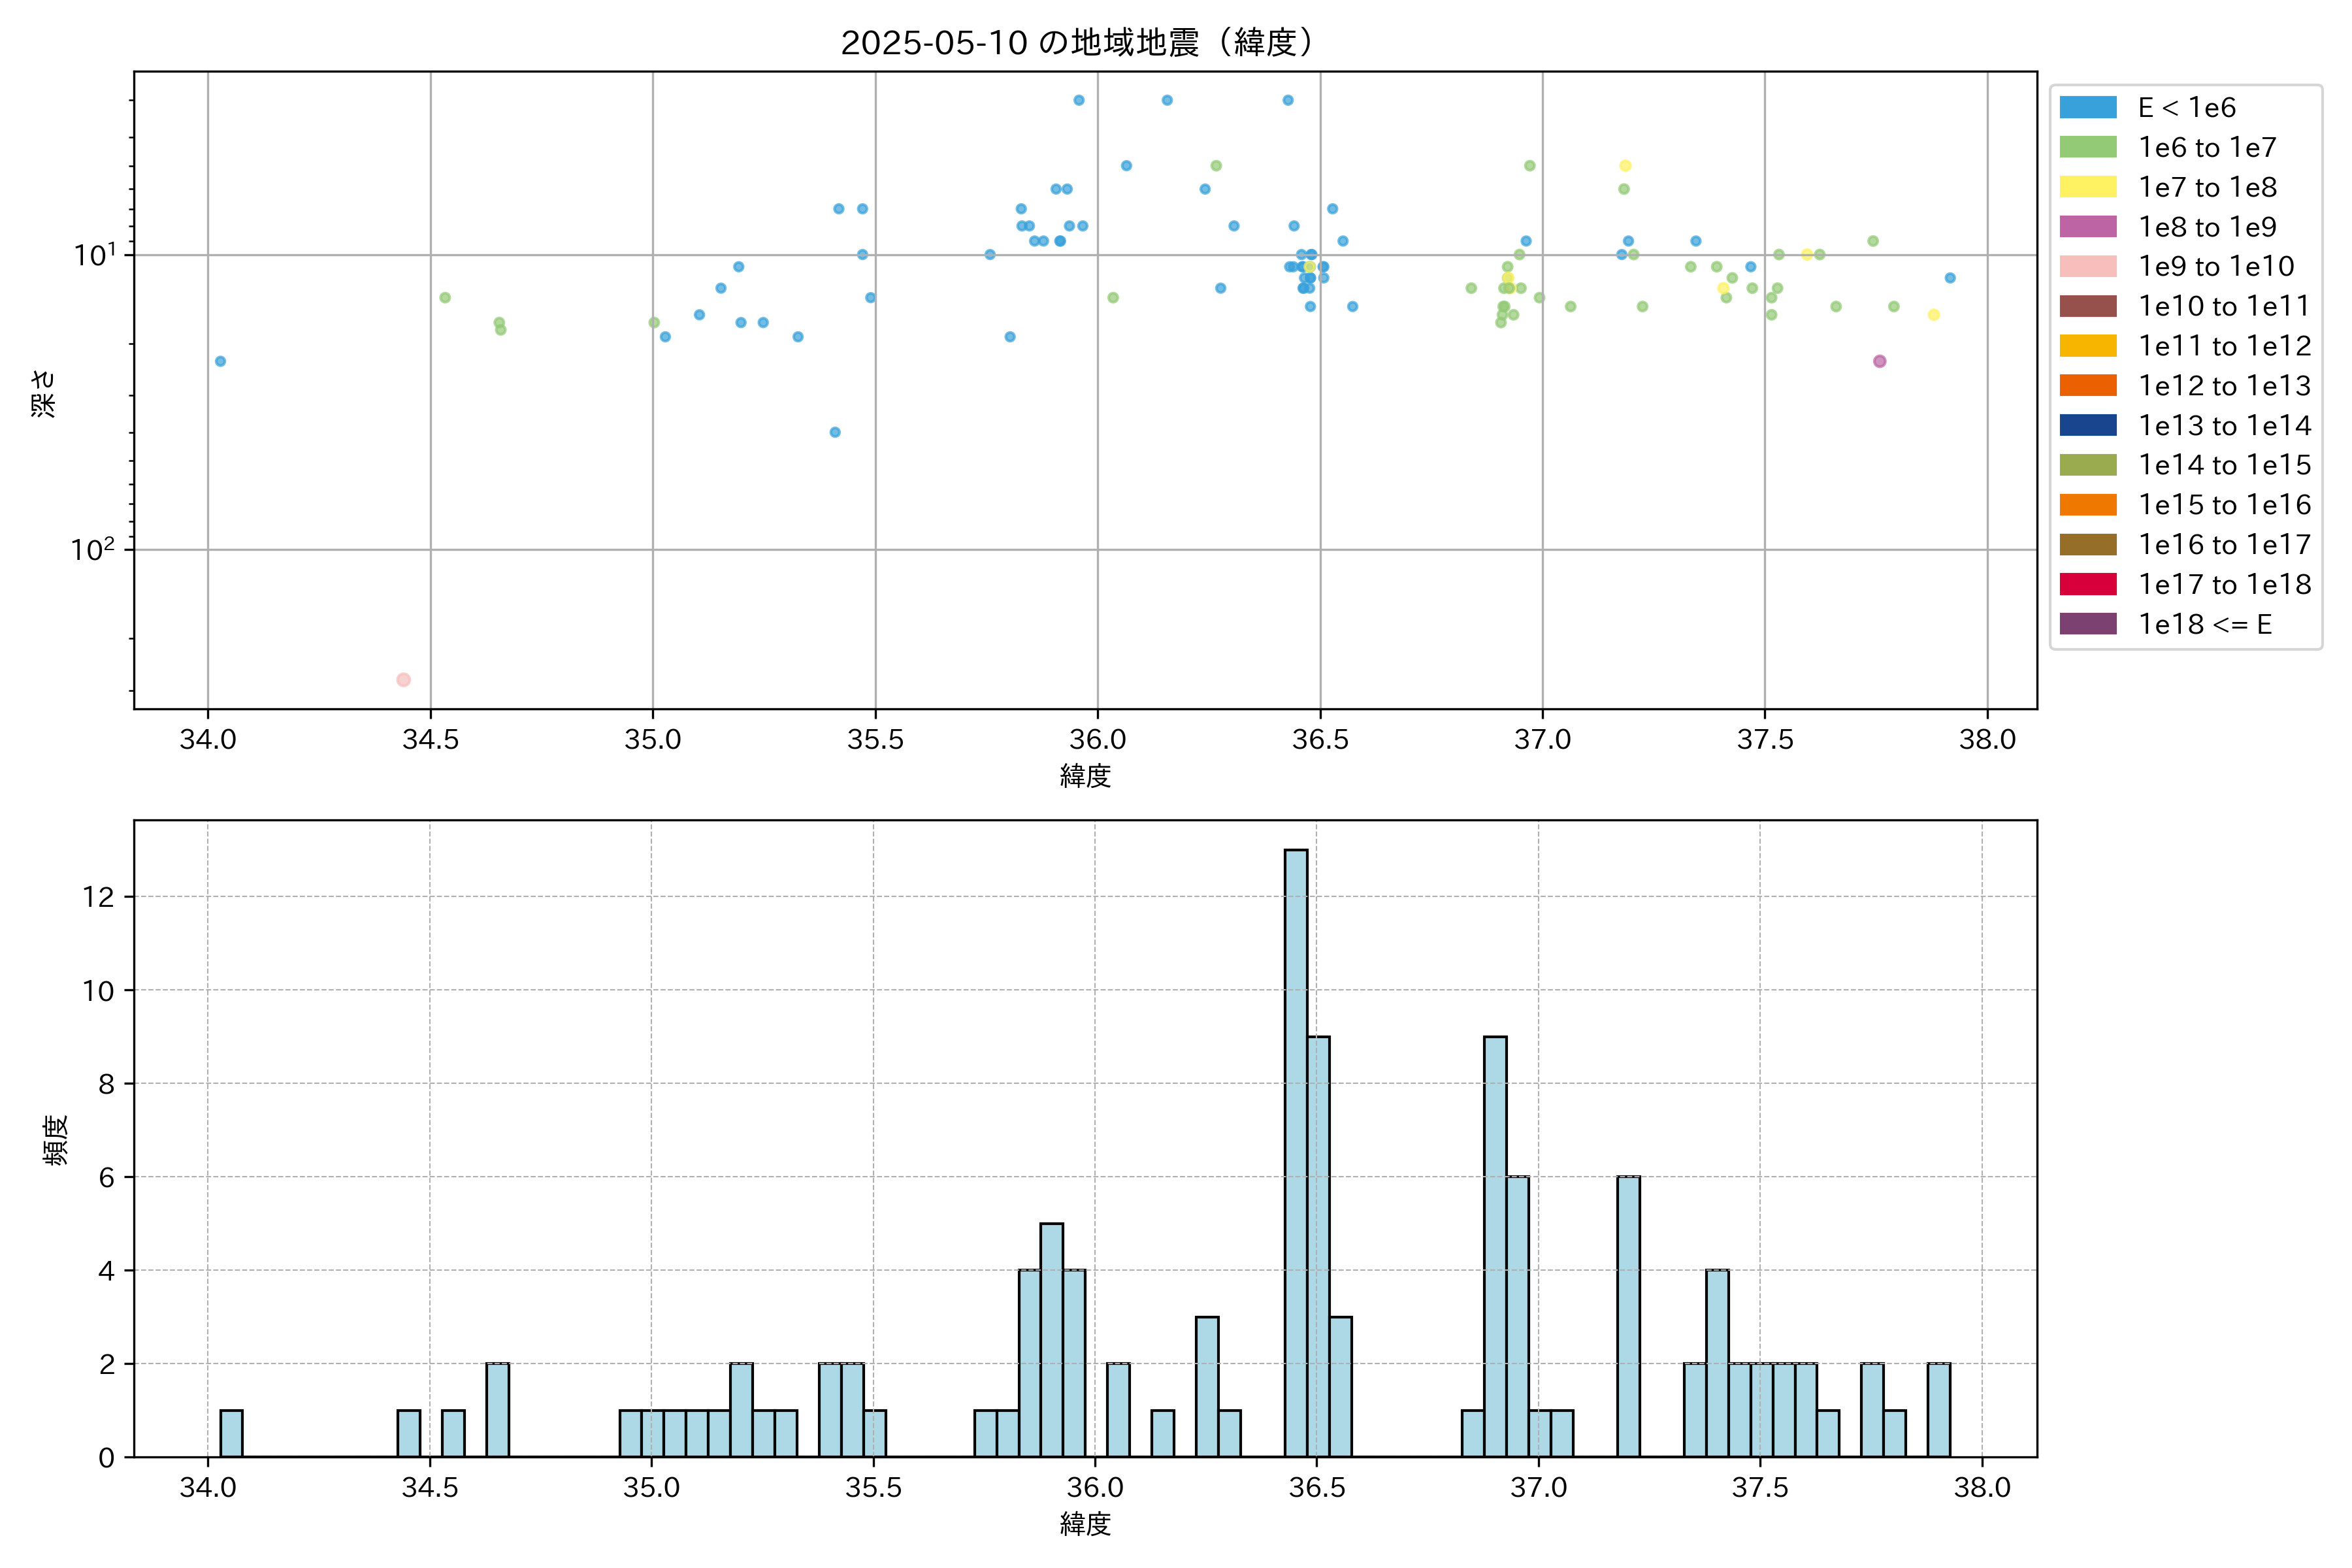Screen dimensions: 2352x1568
Task: Click the tallest histogram bar near 36.45
Action: [1296, 1152]
